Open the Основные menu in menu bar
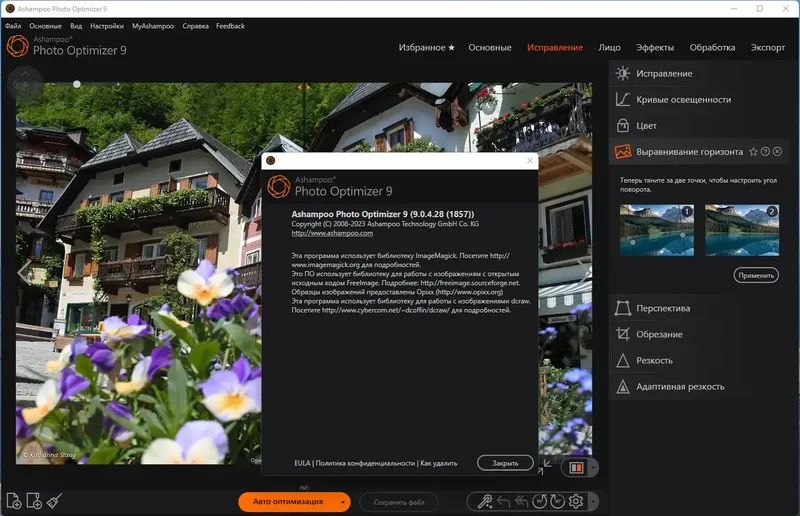 click(x=45, y=26)
